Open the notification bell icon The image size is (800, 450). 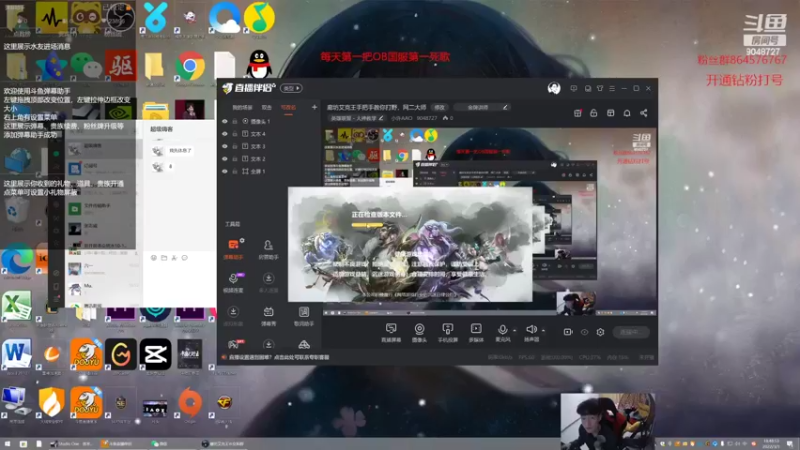click(627, 113)
